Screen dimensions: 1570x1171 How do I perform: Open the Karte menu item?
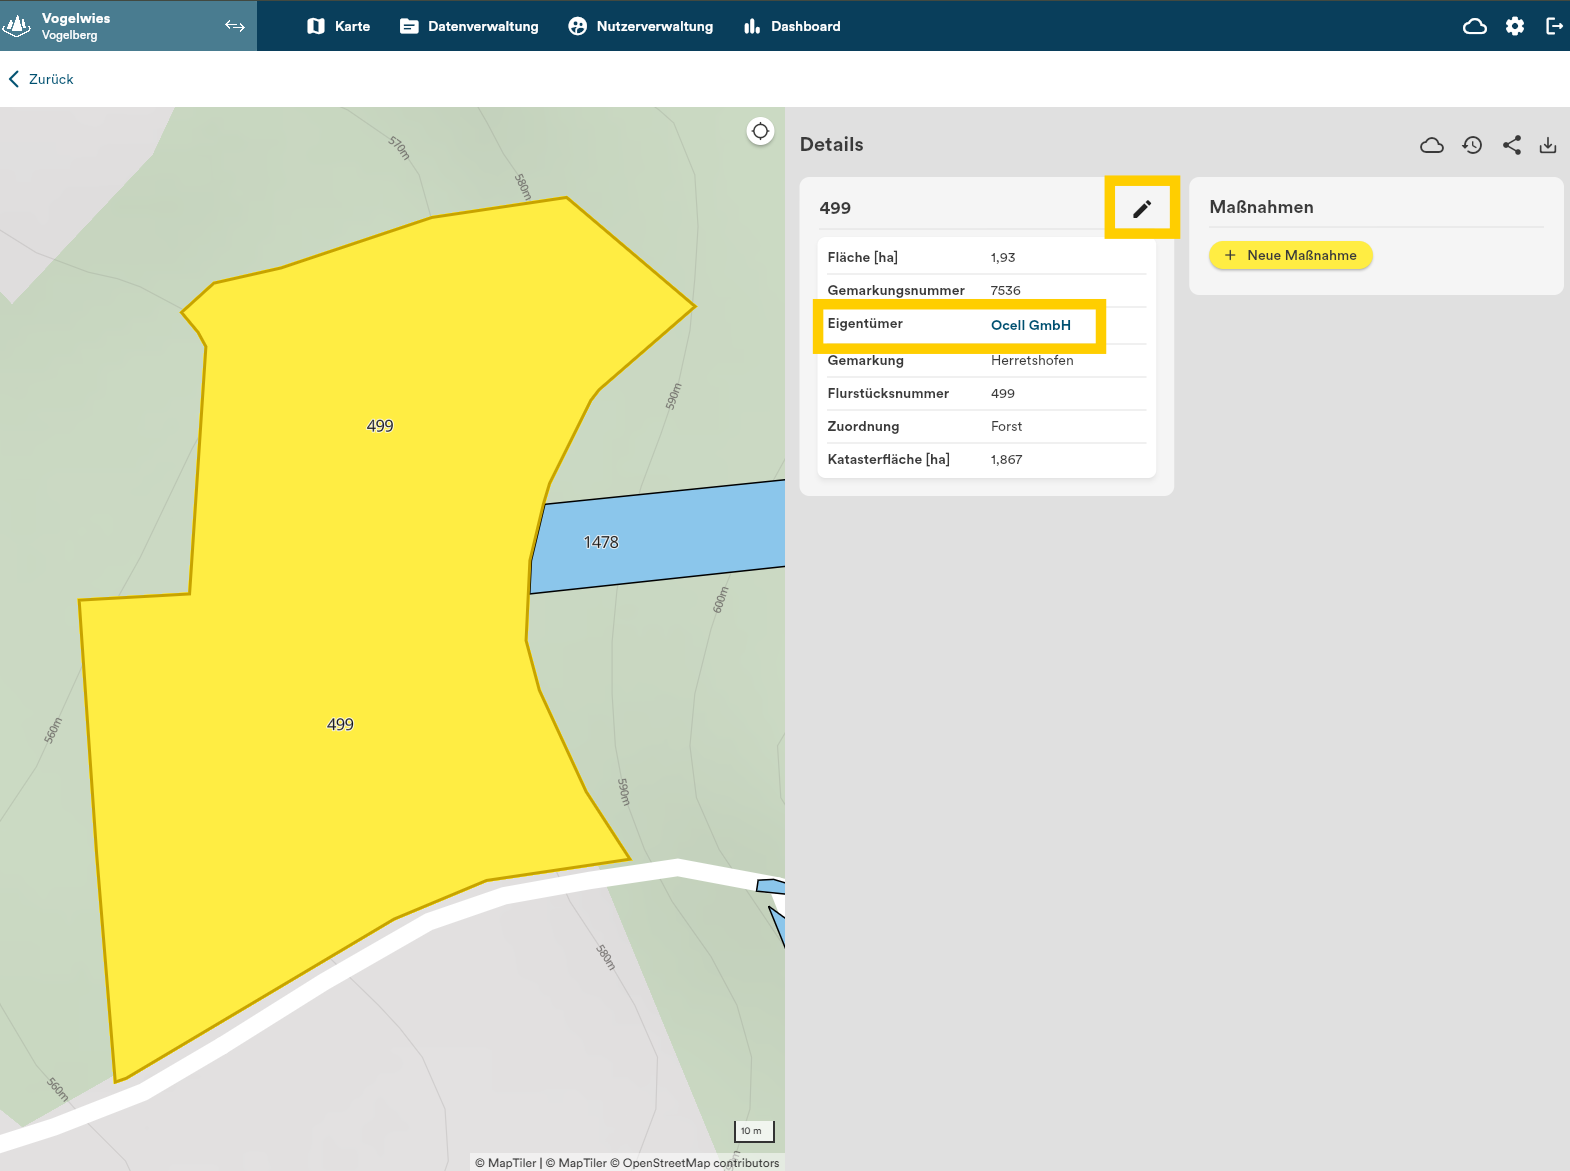[339, 26]
